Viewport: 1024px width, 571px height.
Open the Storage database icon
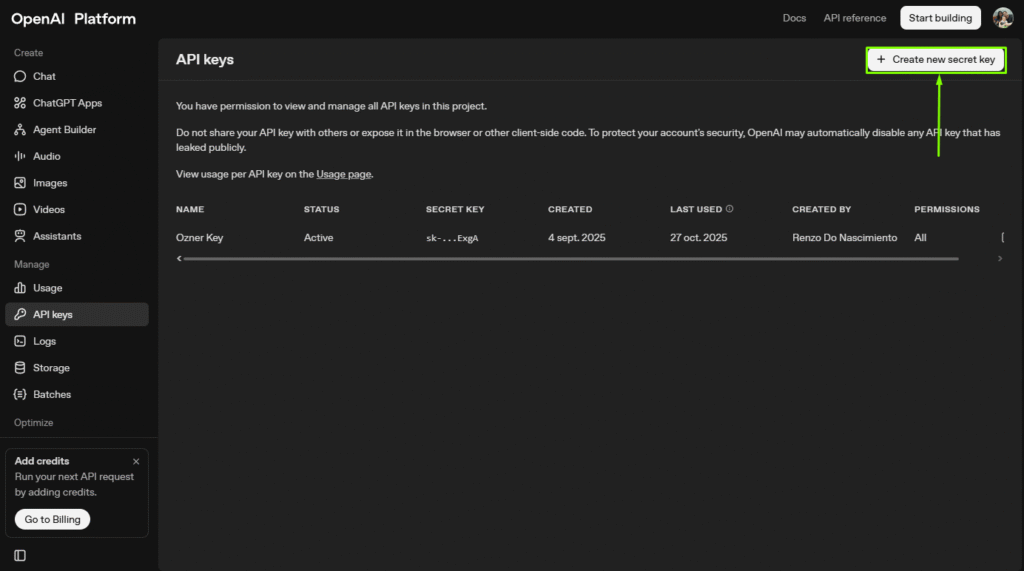click(x=20, y=368)
